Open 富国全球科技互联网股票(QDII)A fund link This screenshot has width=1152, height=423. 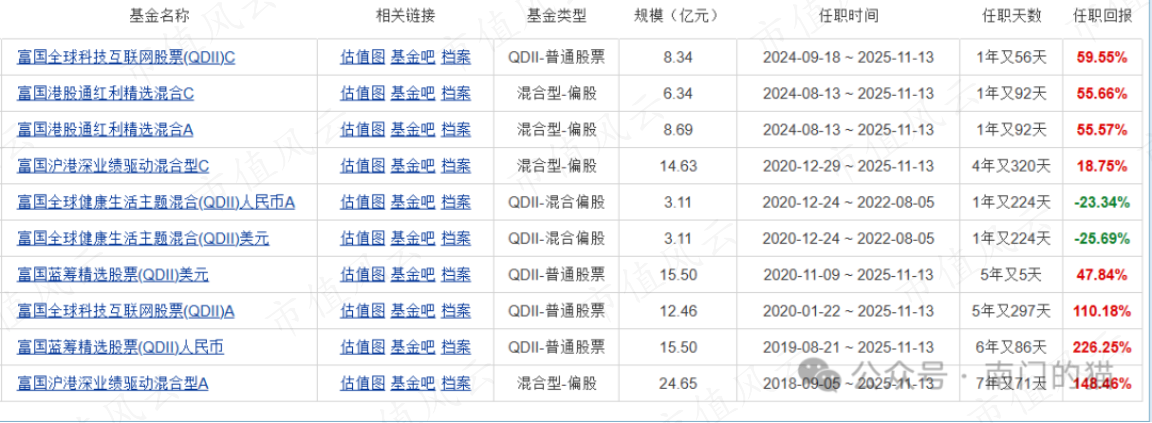tap(126, 311)
